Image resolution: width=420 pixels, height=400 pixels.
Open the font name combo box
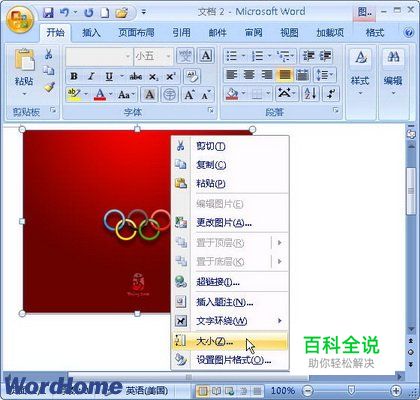[x=99, y=57]
